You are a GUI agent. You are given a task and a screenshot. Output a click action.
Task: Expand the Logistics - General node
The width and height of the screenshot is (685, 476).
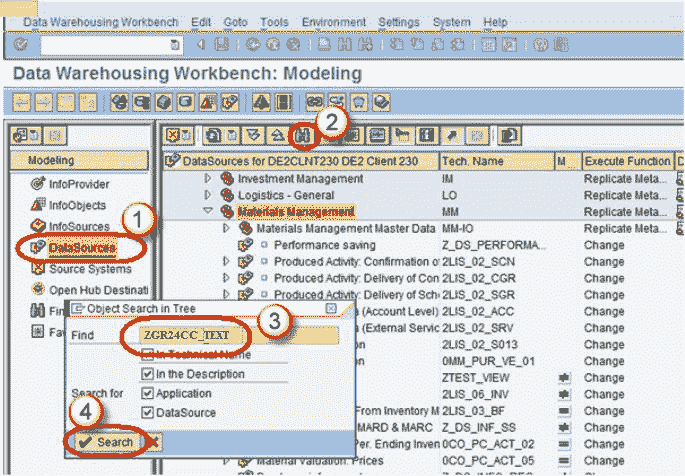pyautogui.click(x=208, y=195)
